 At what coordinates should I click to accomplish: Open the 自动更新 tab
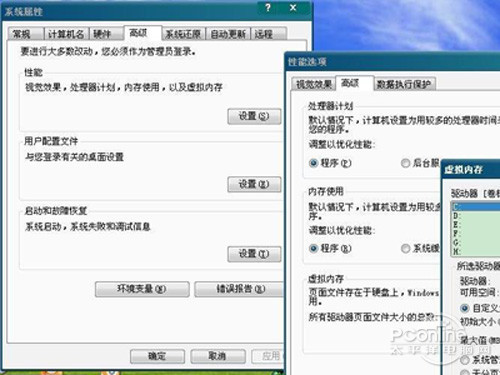[x=228, y=34]
